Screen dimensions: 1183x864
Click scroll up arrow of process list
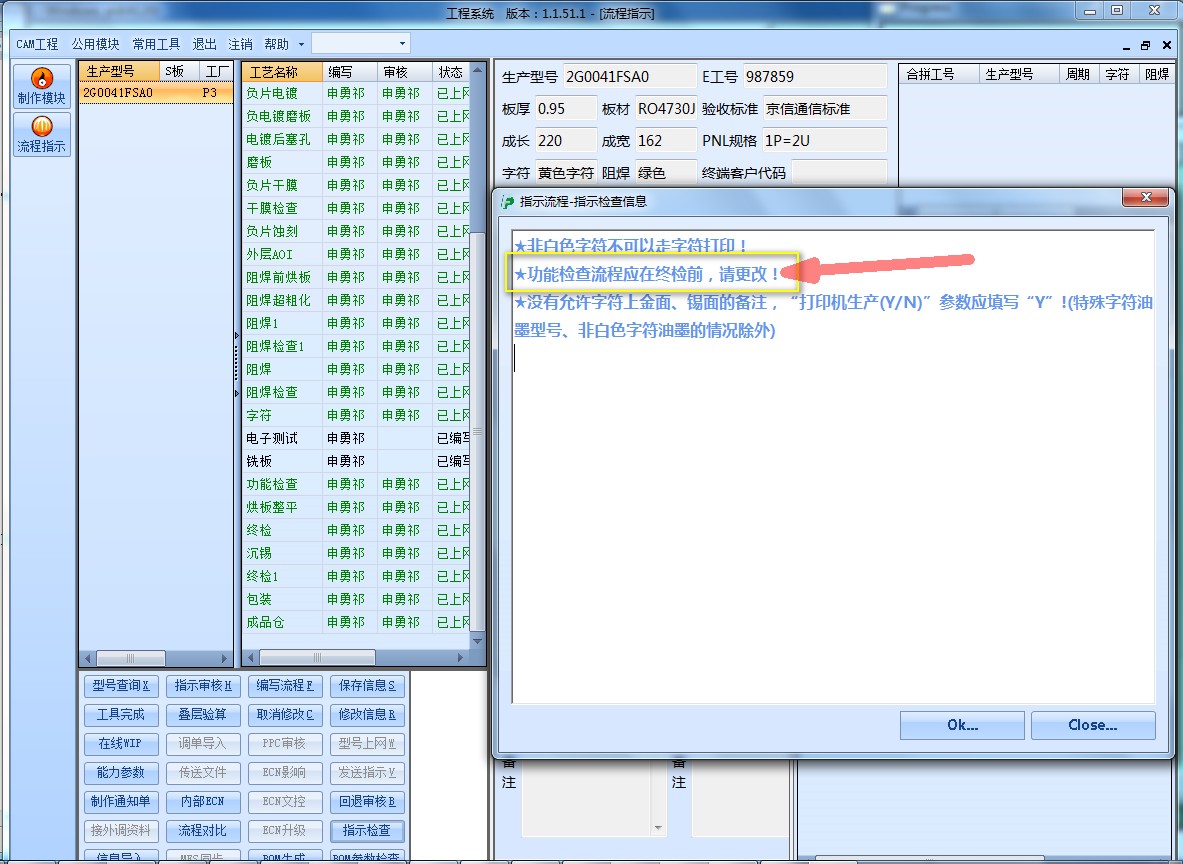coord(478,70)
